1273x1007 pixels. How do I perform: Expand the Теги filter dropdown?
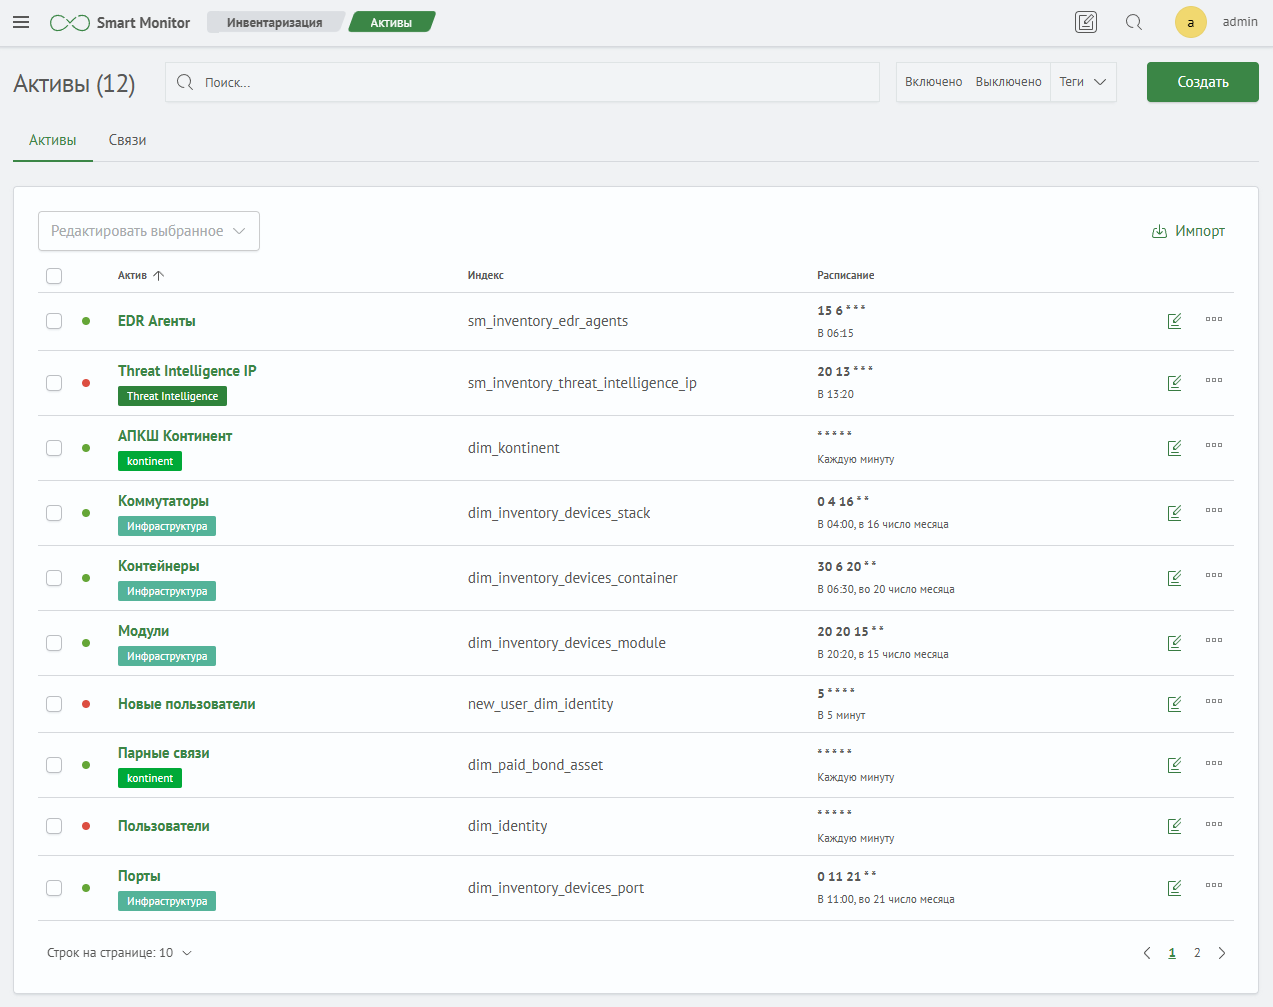[1083, 82]
